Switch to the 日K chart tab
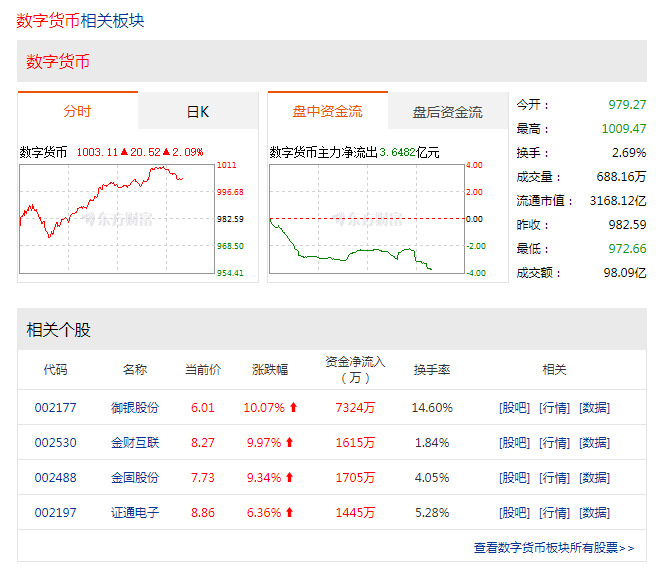Viewport: 662px width, 572px height. (x=198, y=111)
